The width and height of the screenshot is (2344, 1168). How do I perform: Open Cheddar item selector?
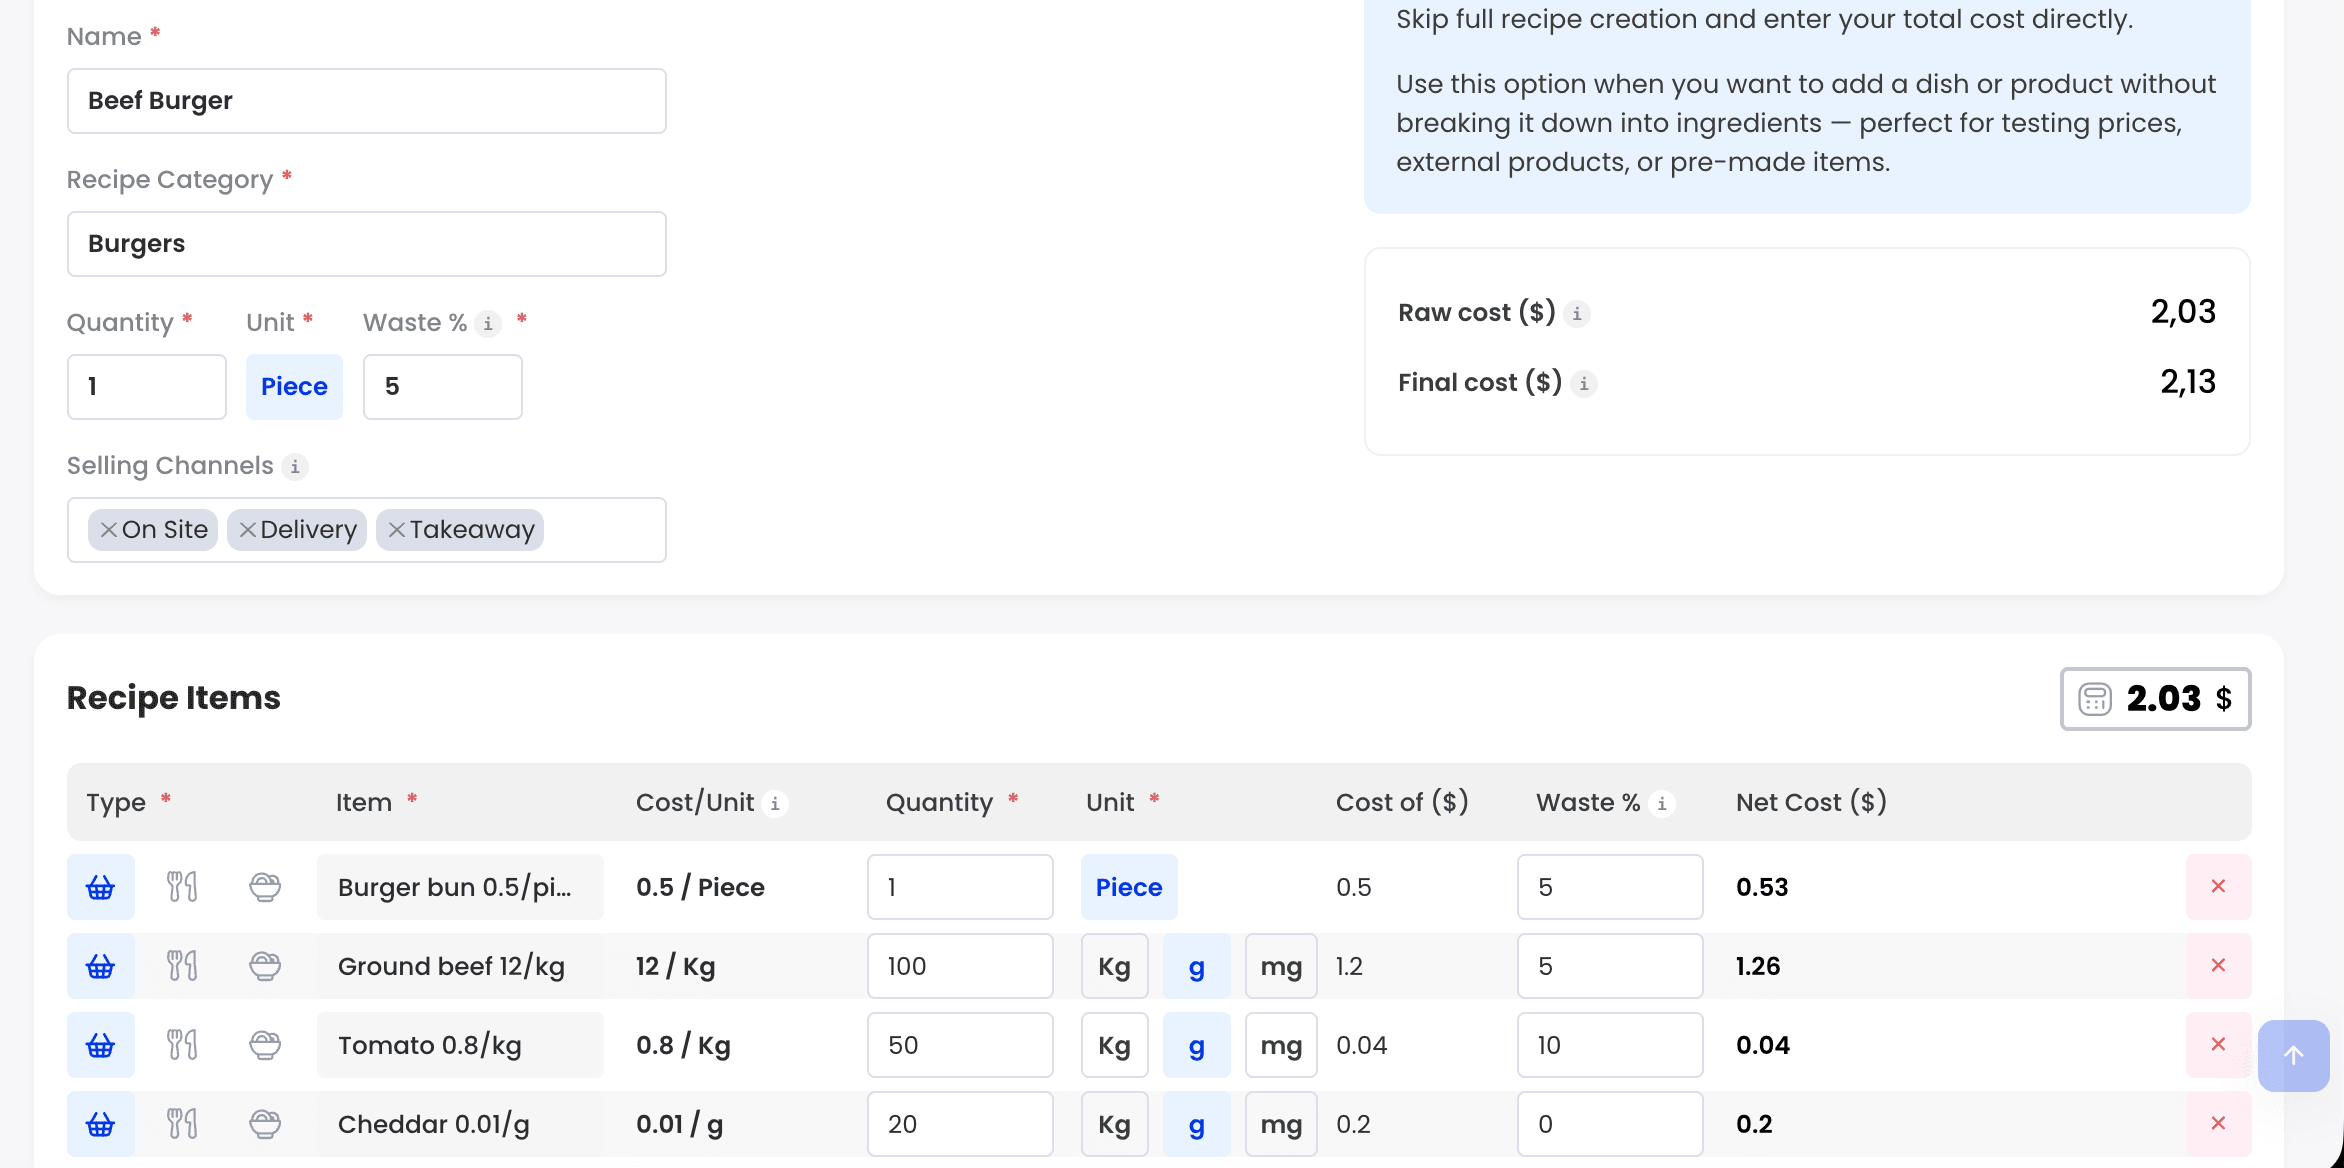pos(460,1124)
